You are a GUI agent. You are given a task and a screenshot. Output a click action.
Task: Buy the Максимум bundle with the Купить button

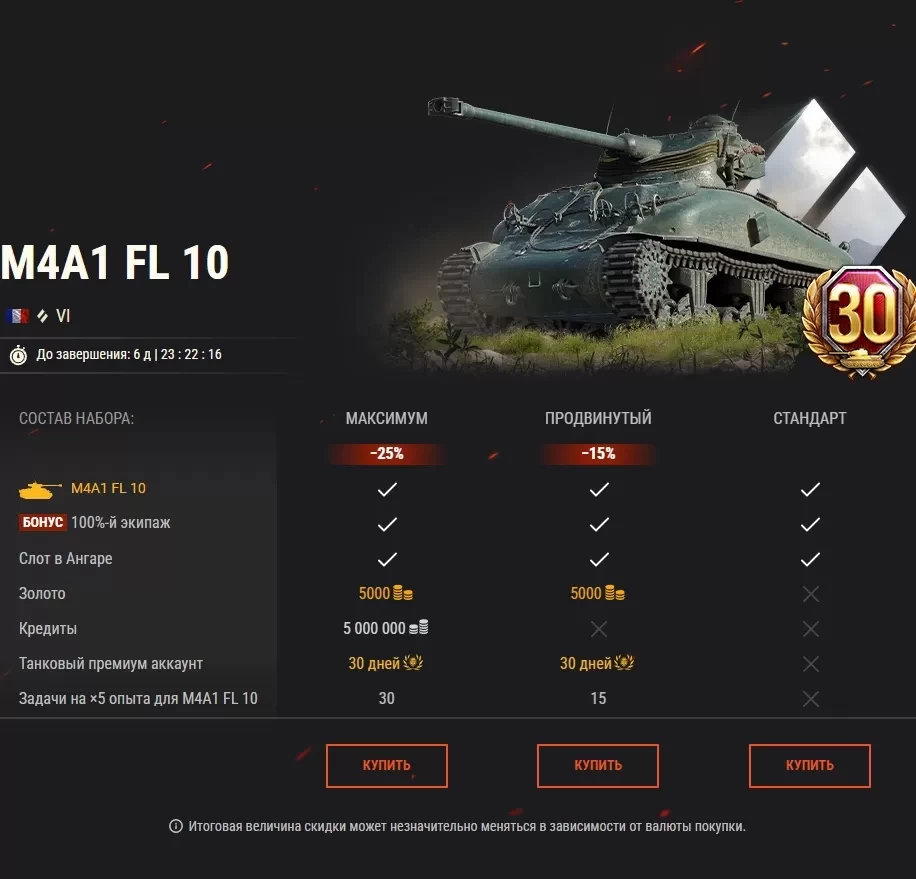387,765
